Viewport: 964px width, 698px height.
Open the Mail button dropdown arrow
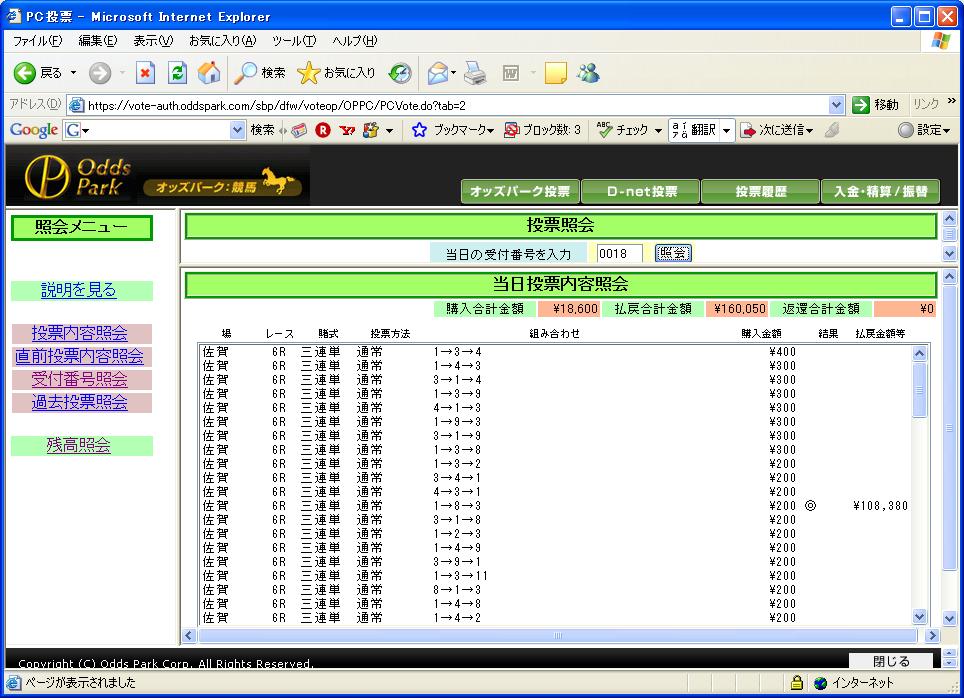click(x=453, y=73)
